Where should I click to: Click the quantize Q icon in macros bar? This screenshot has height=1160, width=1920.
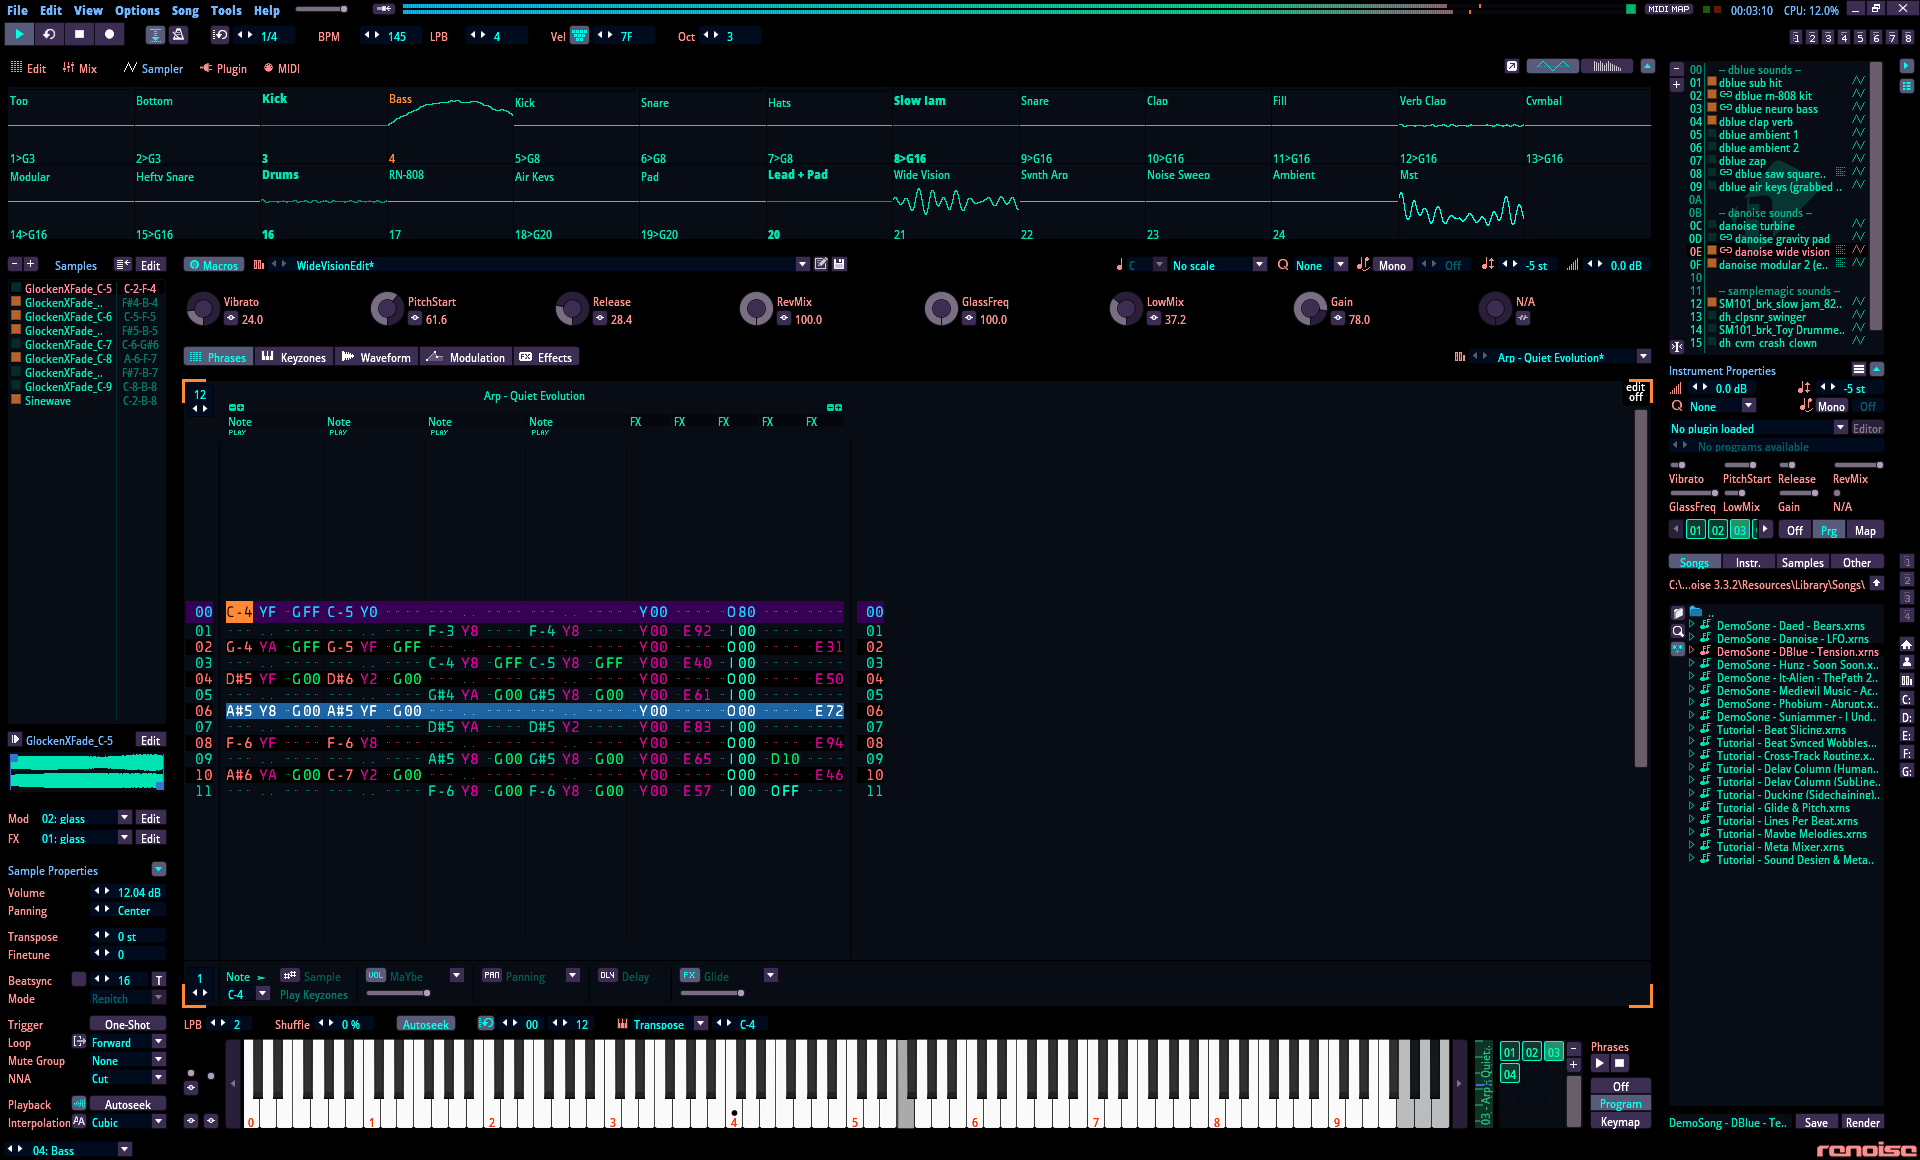coord(1283,265)
